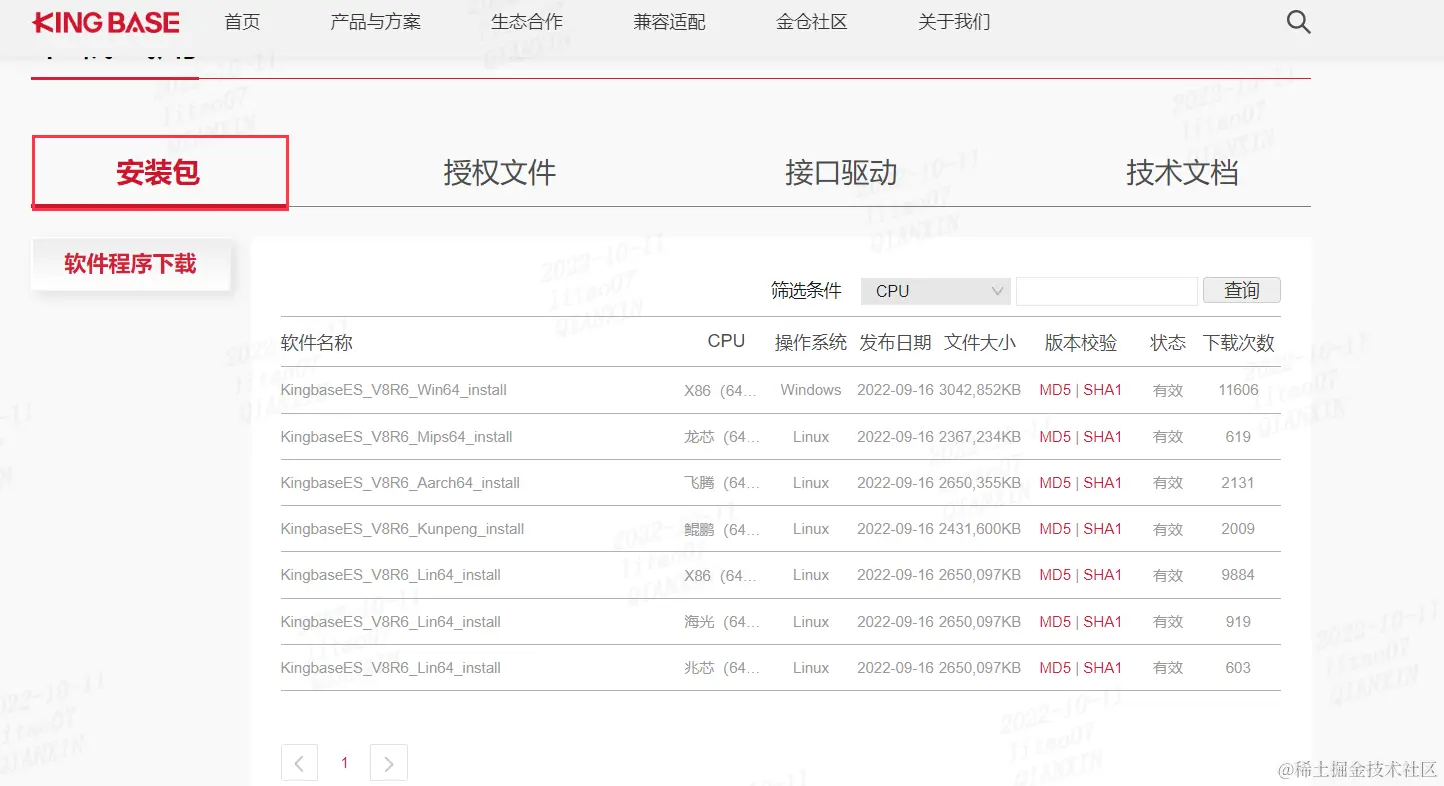Open MD5 for Mips64 install

pyautogui.click(x=1055, y=437)
